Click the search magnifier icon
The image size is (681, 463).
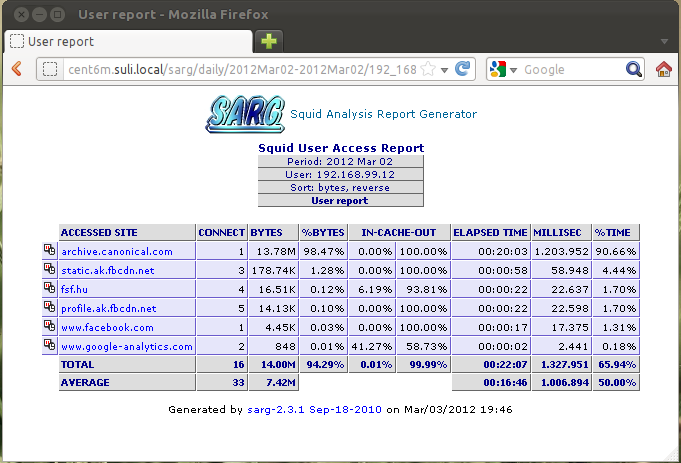(x=634, y=69)
